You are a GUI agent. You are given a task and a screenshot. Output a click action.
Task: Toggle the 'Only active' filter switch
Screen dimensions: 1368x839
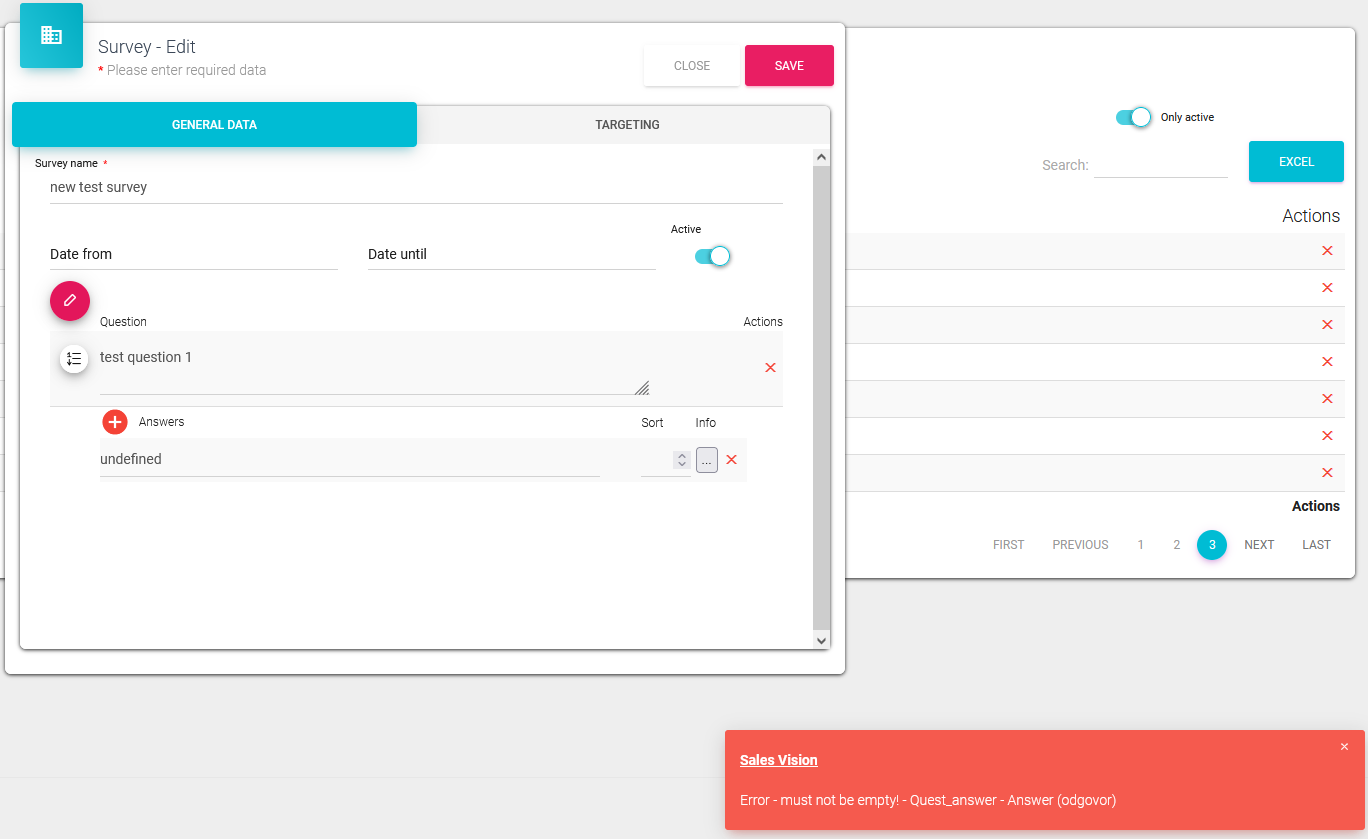tap(1134, 118)
